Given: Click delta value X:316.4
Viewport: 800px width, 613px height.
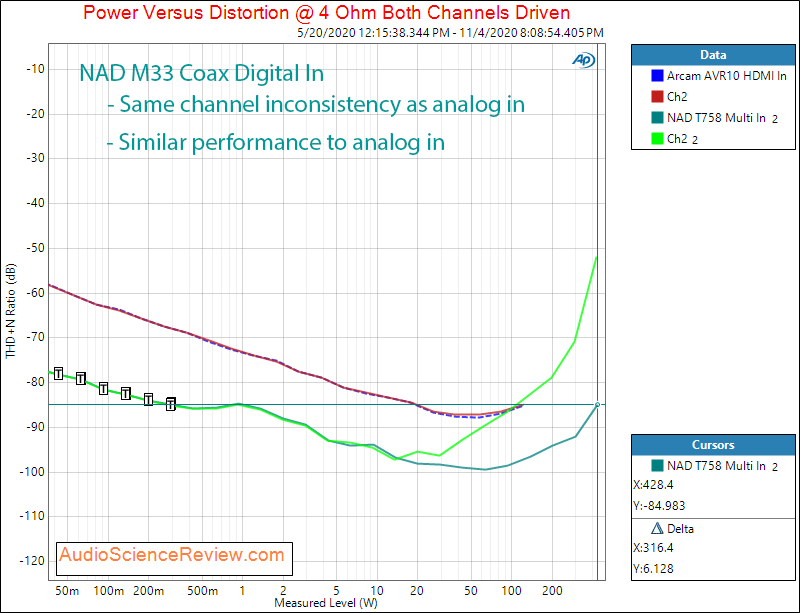Looking at the screenshot, I should point(653,548).
